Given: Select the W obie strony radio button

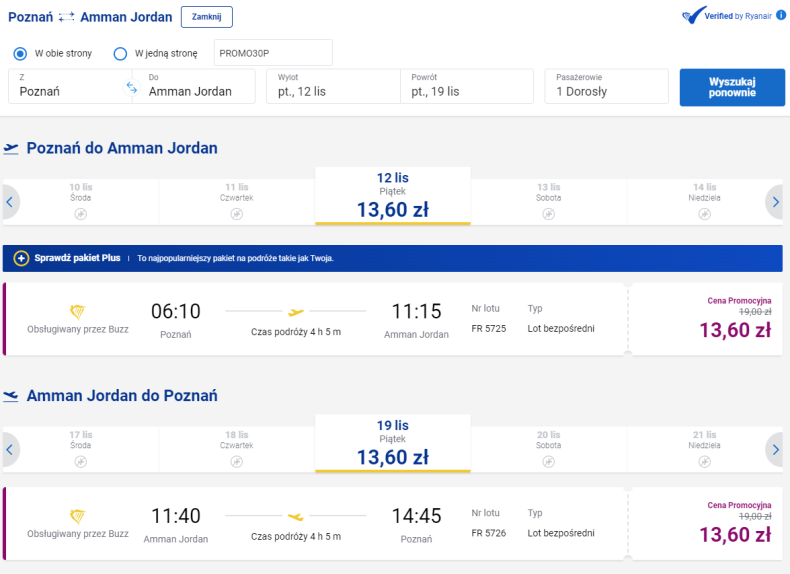Looking at the screenshot, I should click(x=21, y=53).
